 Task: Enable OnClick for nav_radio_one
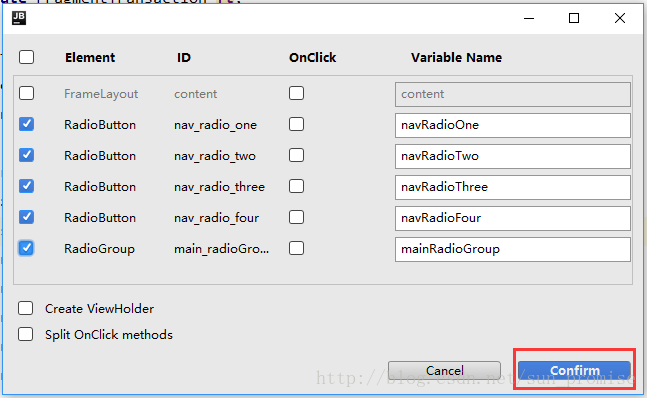pos(296,124)
